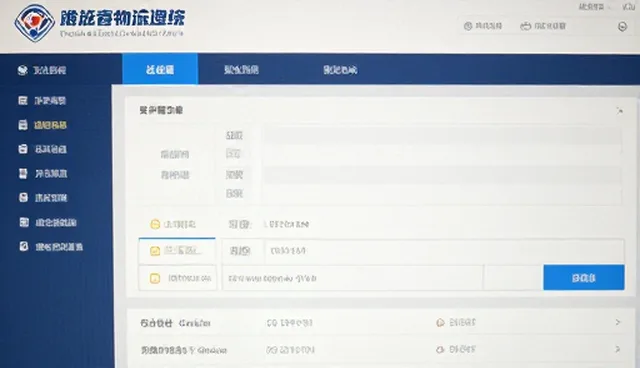The image size is (640, 368).
Task: Click the third gray input field in the form
Action: [442, 175]
